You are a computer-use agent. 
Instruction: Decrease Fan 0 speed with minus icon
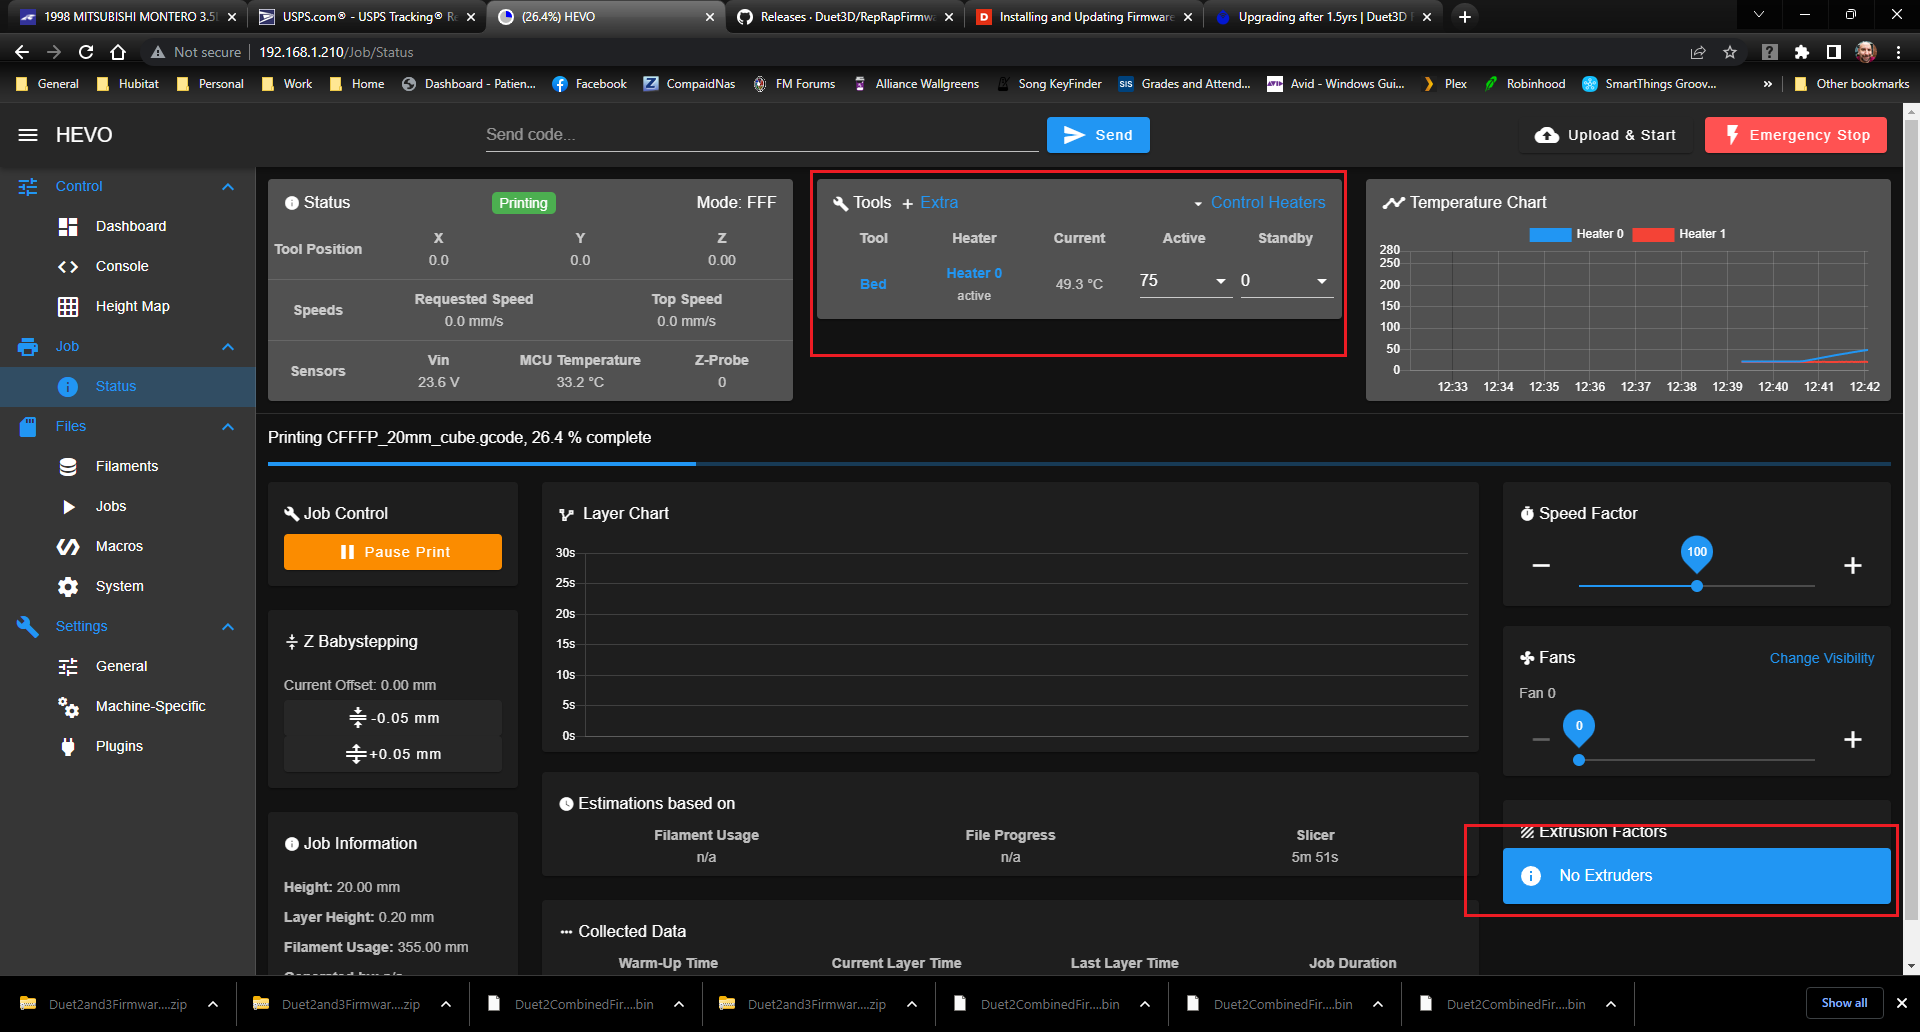(x=1541, y=739)
